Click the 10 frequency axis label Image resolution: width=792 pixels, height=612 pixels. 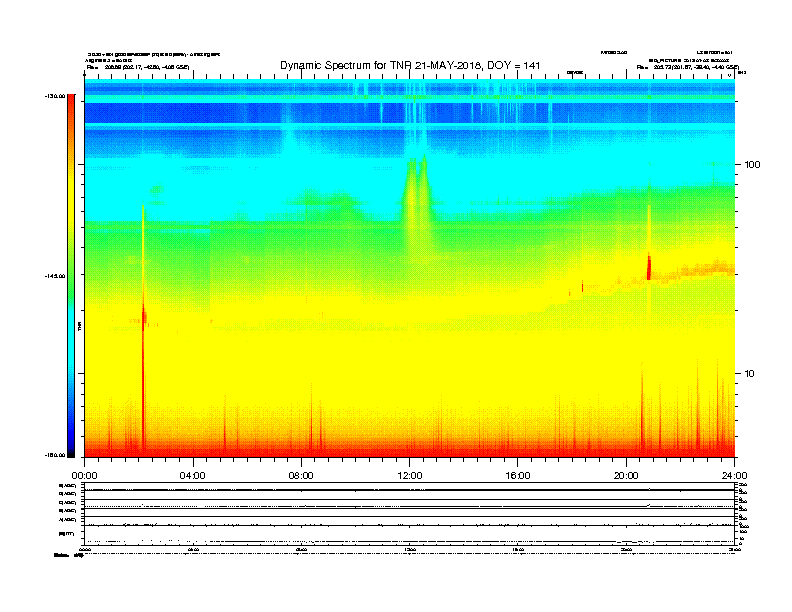pos(750,374)
